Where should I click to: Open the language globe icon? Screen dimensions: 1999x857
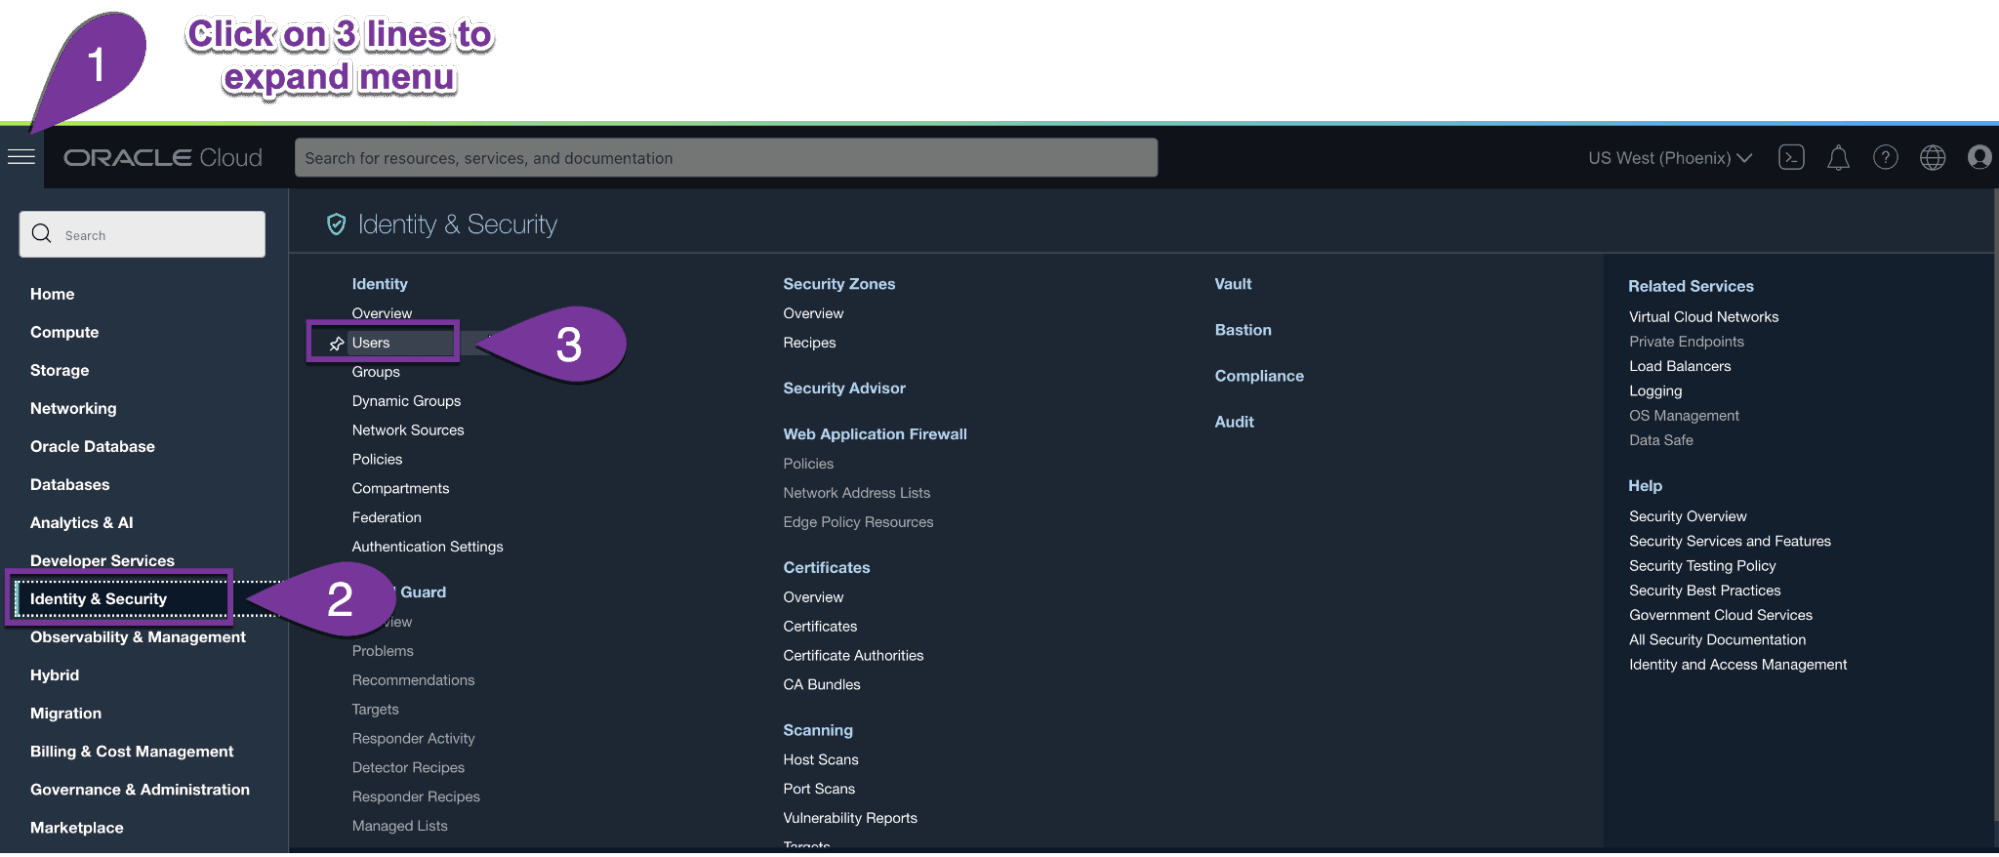click(x=1932, y=158)
